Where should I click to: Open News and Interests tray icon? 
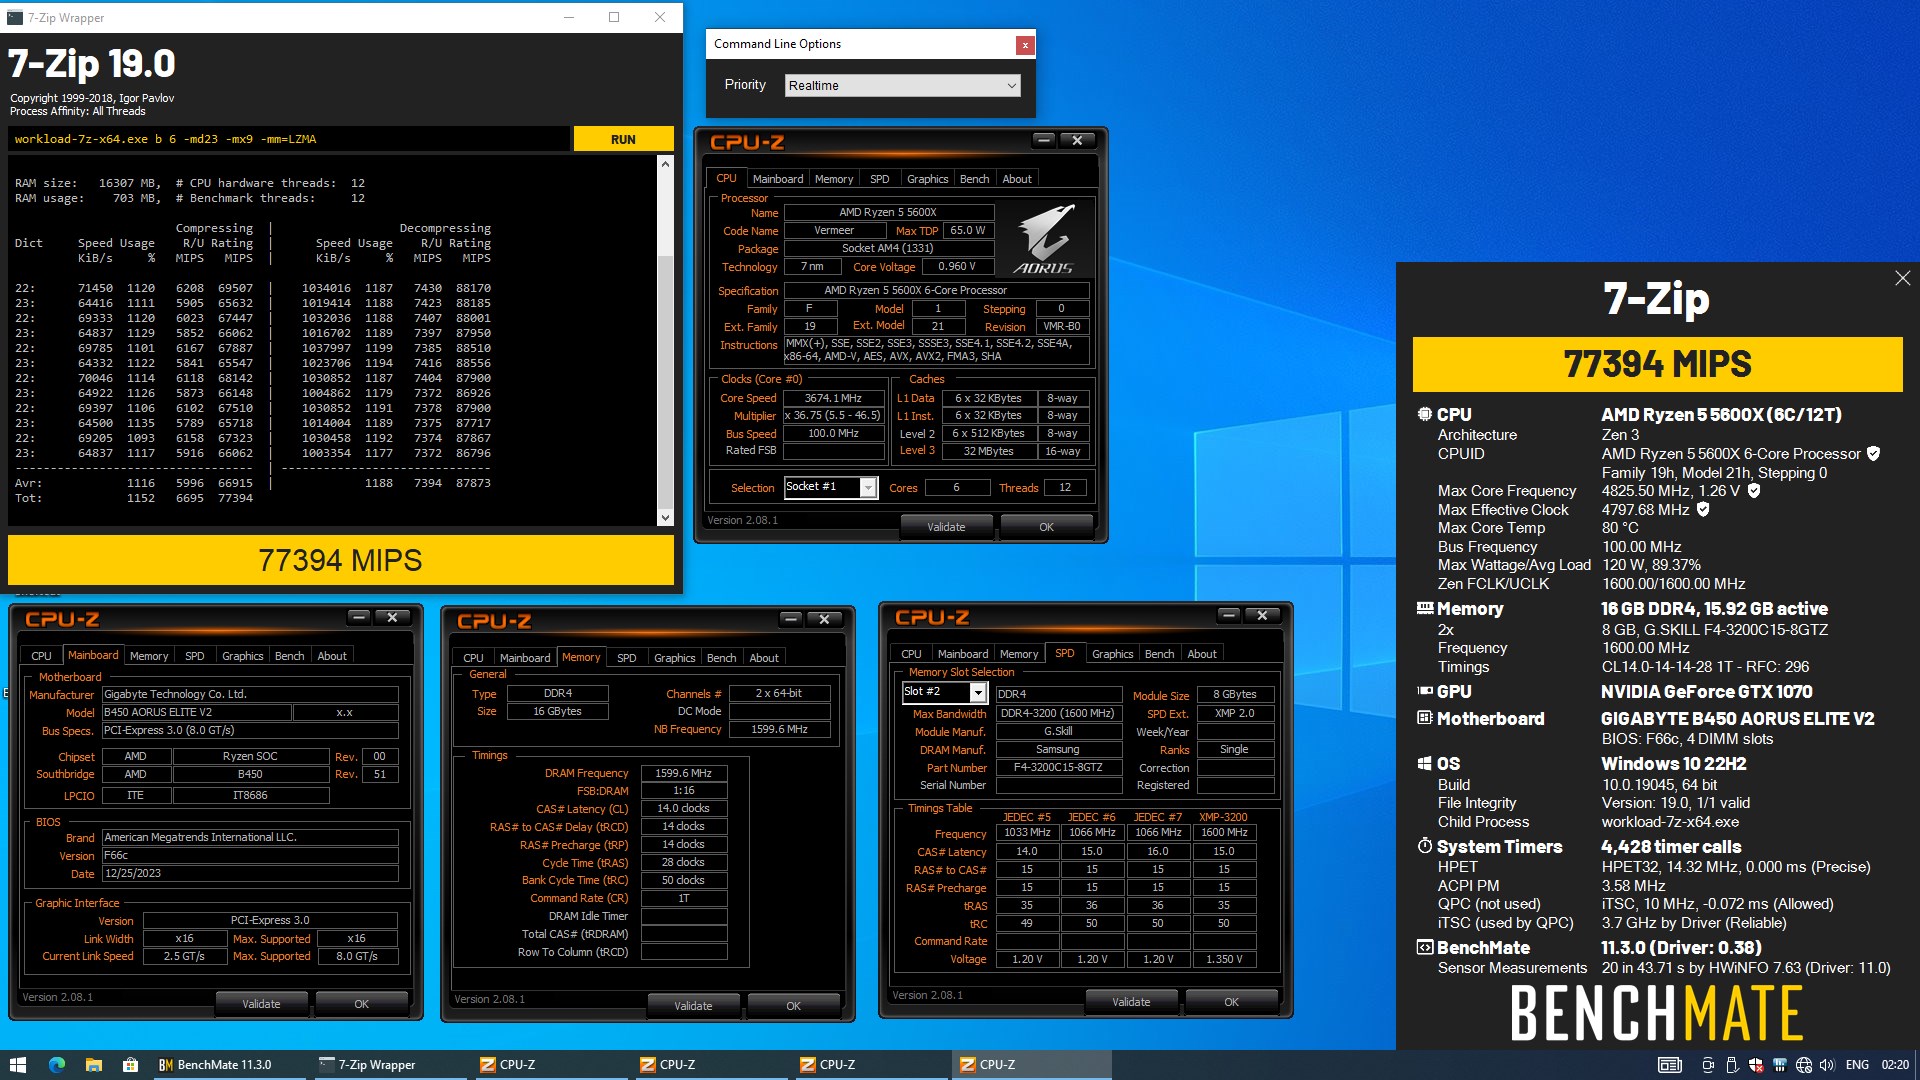click(x=1669, y=1065)
